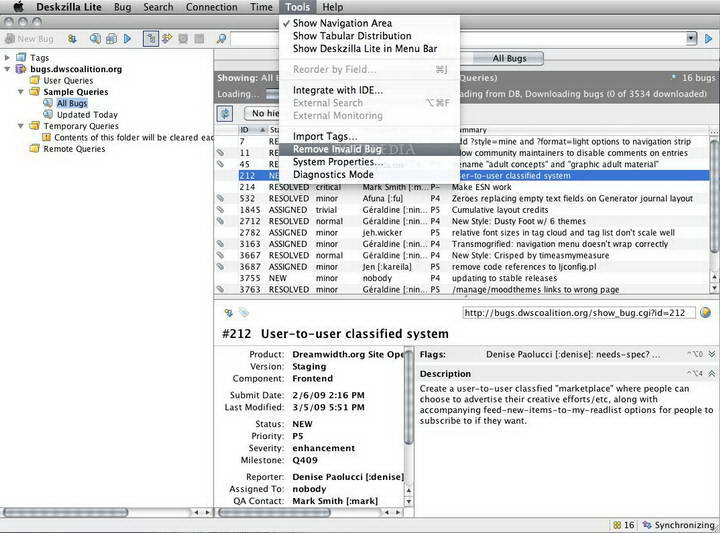Click the refresh icon above the bug table

click(x=225, y=113)
